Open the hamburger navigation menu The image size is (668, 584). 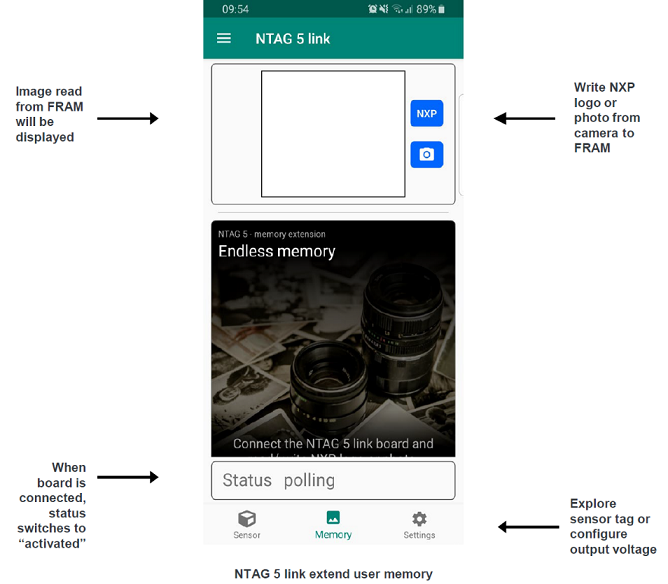click(224, 39)
